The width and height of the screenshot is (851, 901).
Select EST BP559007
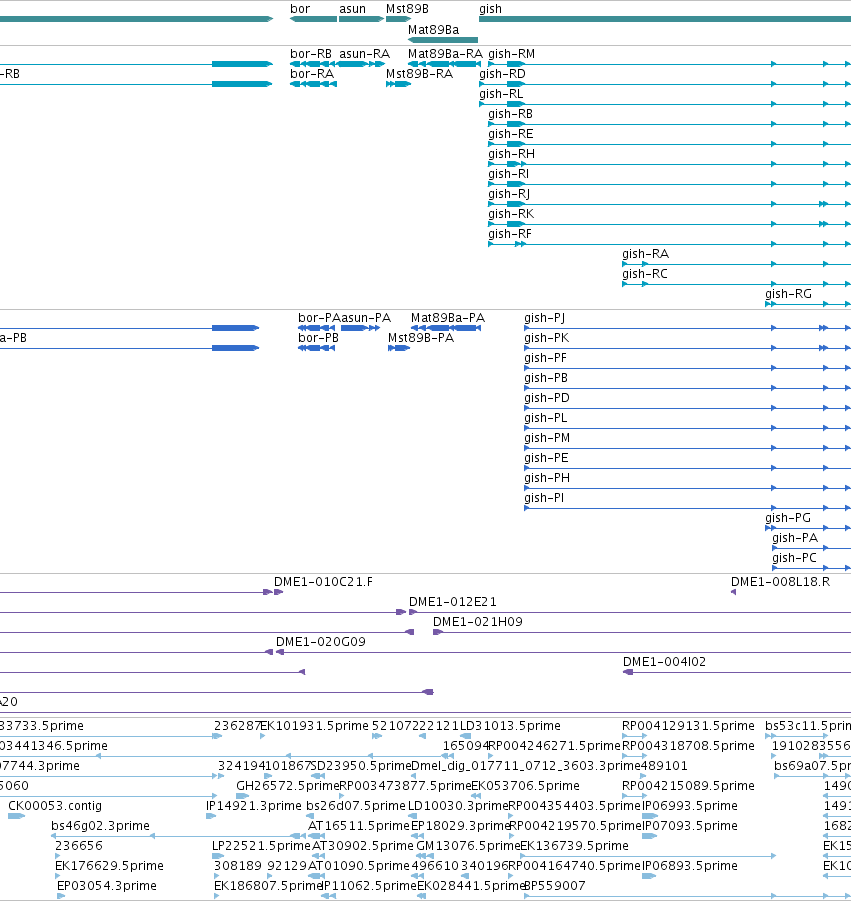[555, 885]
